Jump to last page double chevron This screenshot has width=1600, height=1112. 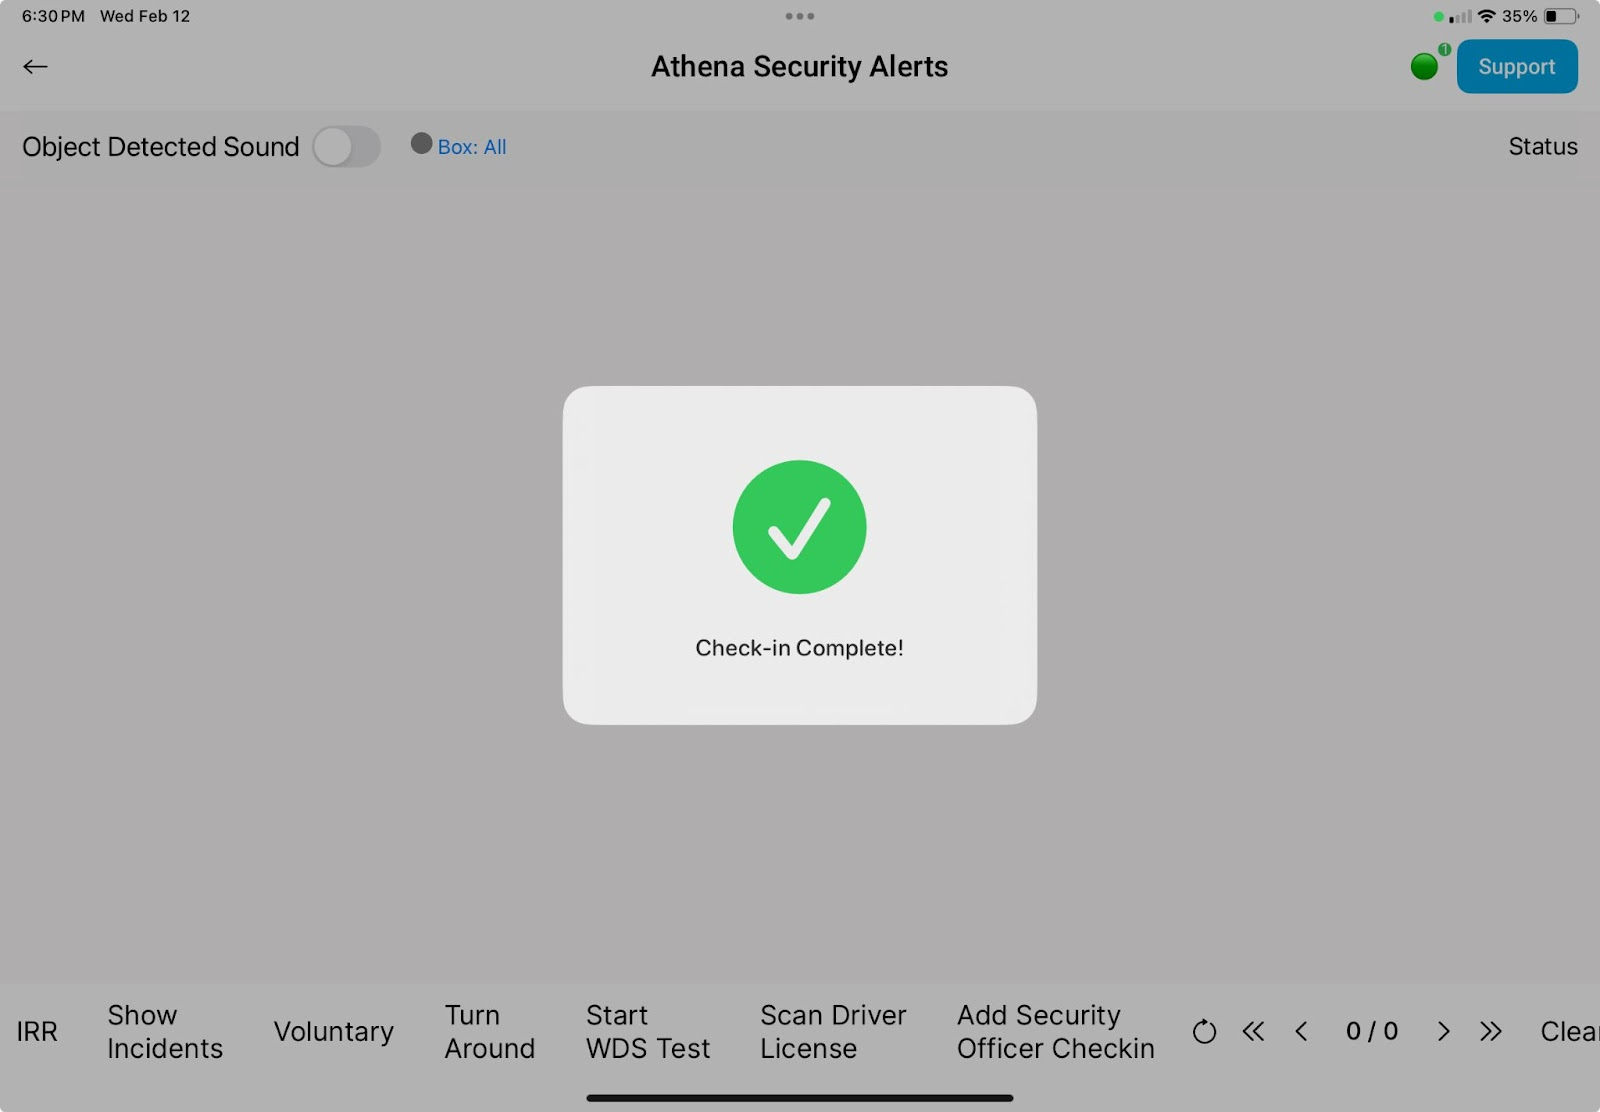click(x=1491, y=1031)
